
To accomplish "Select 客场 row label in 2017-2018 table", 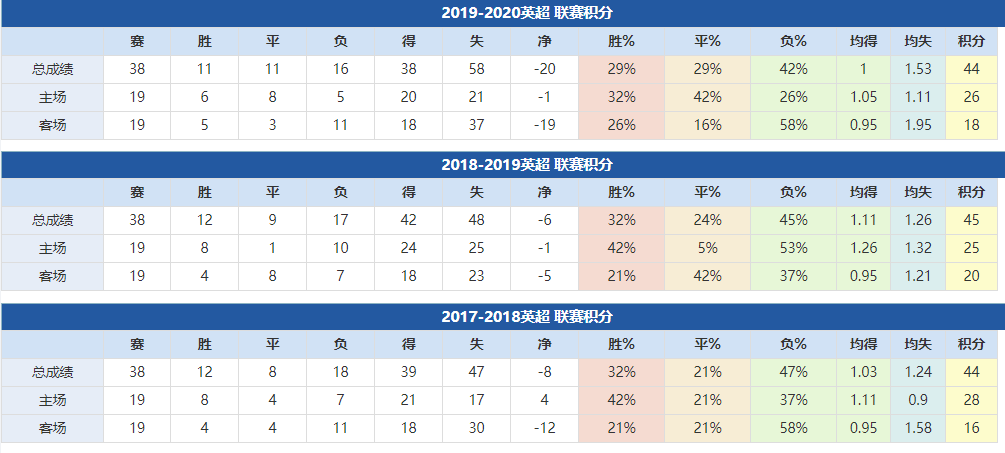I will coord(52,428).
